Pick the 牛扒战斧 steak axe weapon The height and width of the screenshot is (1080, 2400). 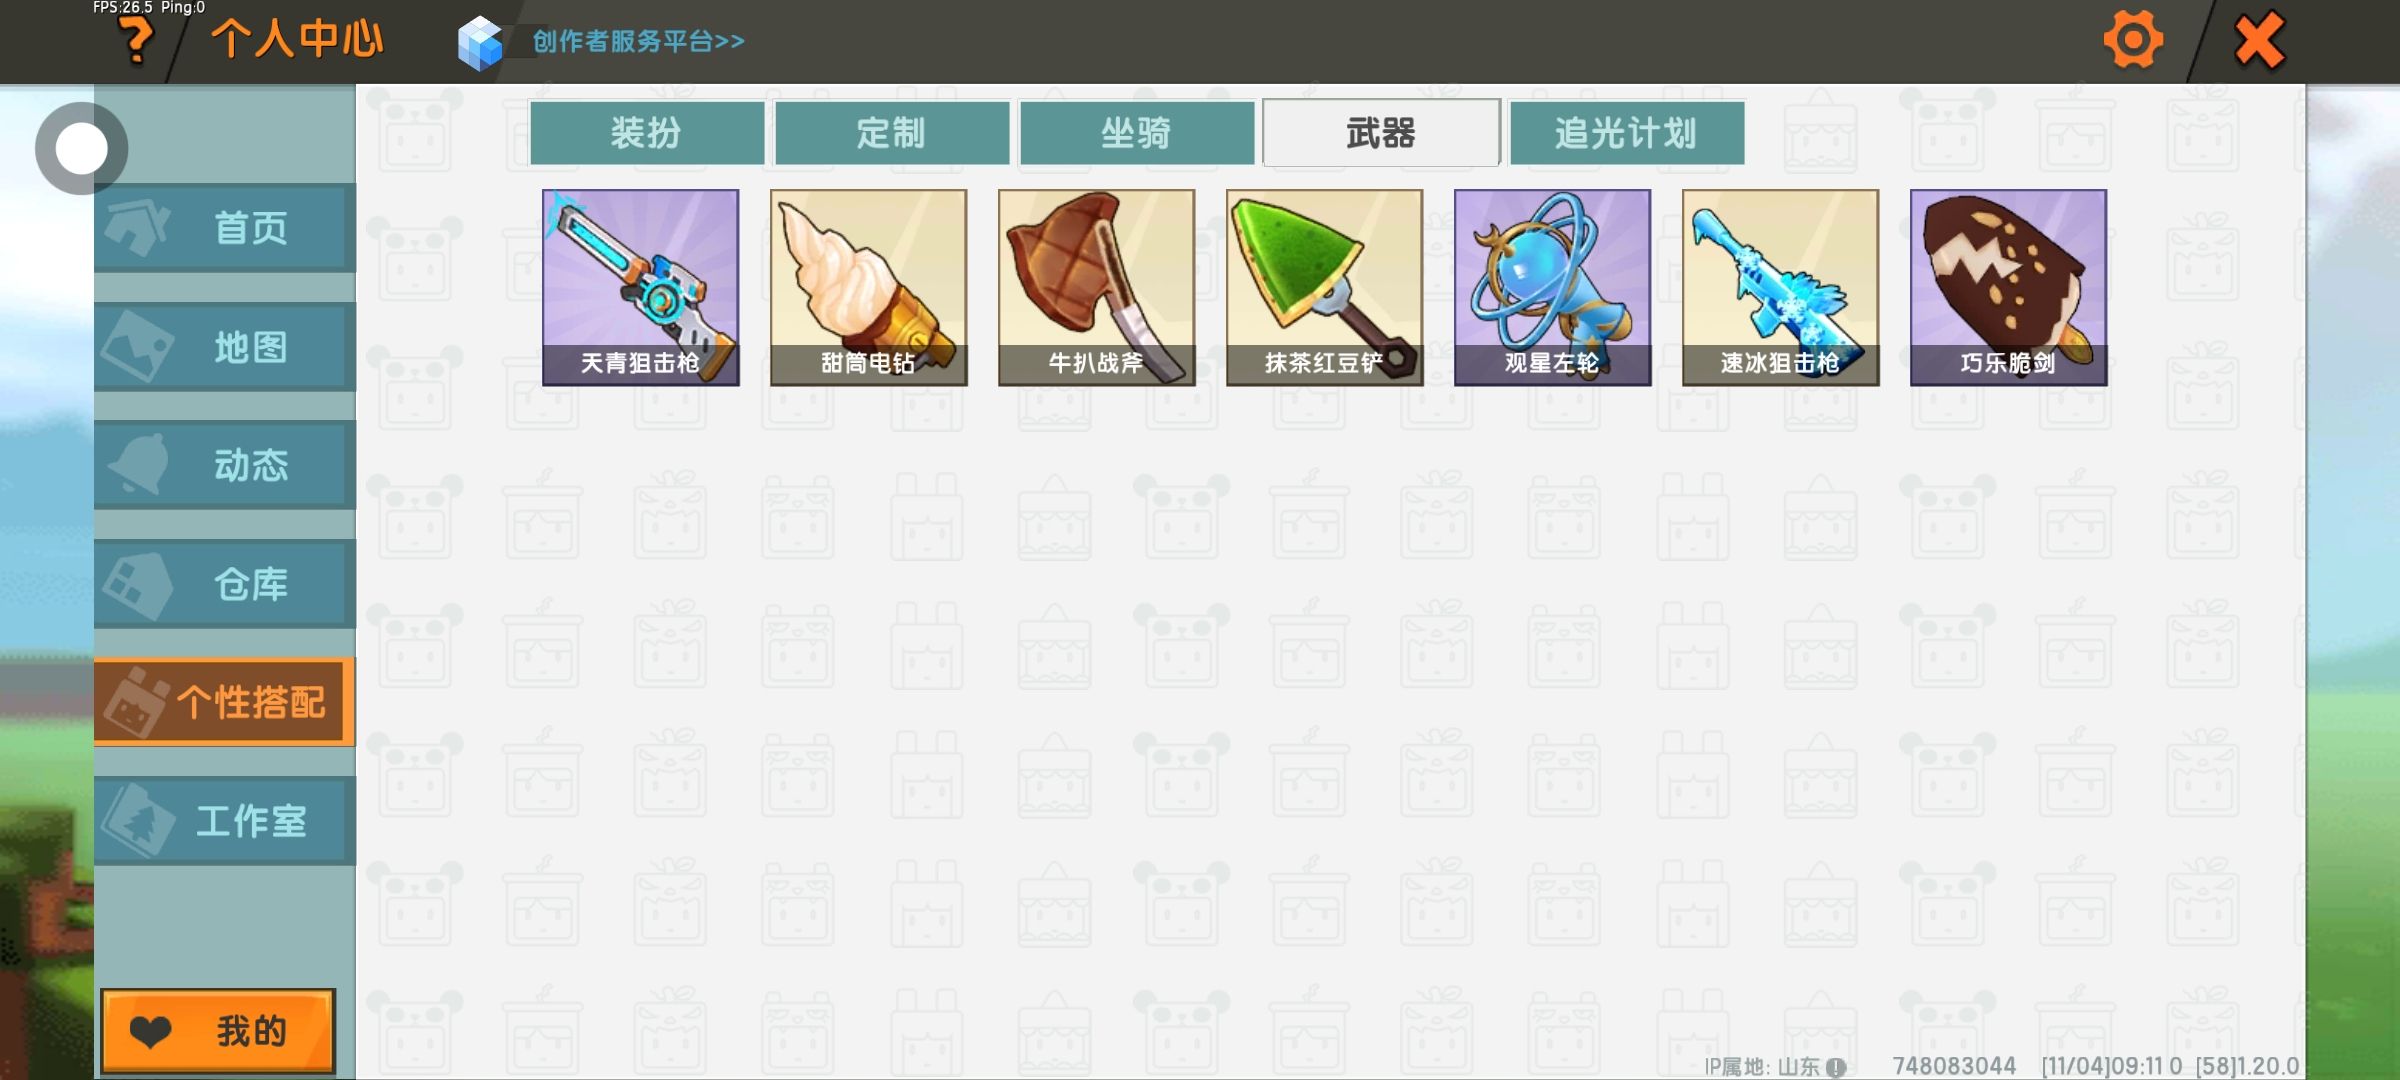tap(1097, 288)
